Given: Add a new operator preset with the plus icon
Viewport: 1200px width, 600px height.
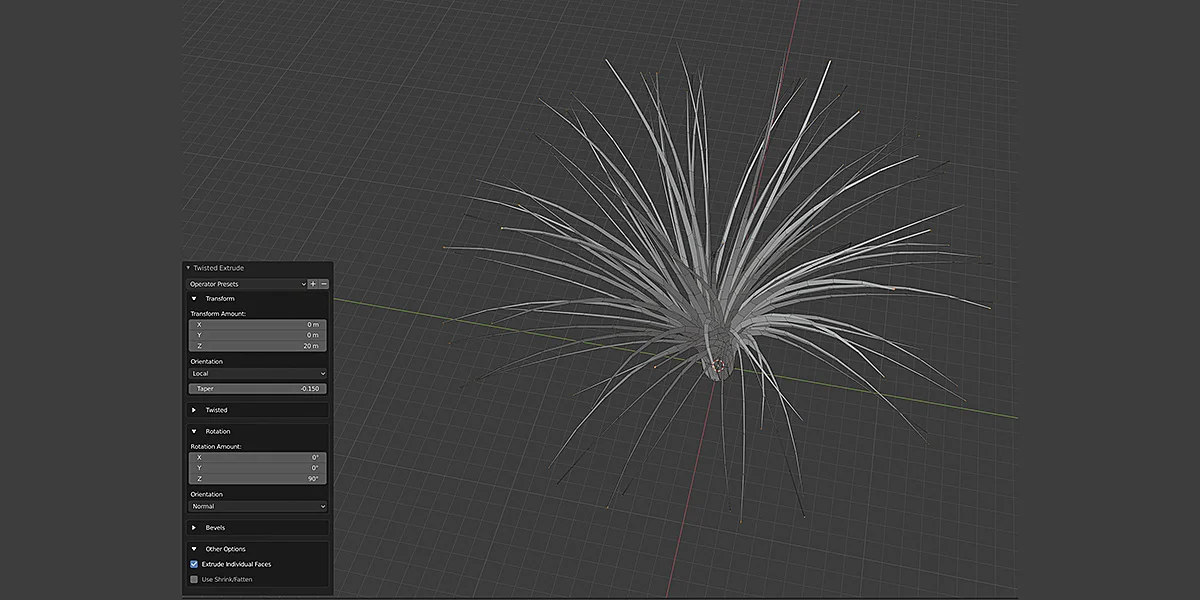Looking at the screenshot, I should pyautogui.click(x=312, y=284).
